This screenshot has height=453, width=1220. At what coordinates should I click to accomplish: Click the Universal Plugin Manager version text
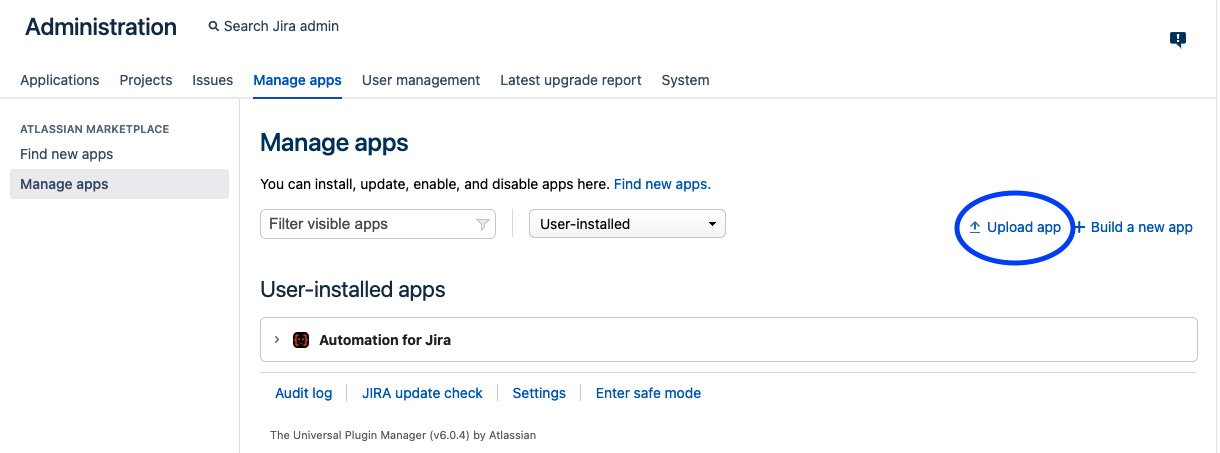pos(404,436)
